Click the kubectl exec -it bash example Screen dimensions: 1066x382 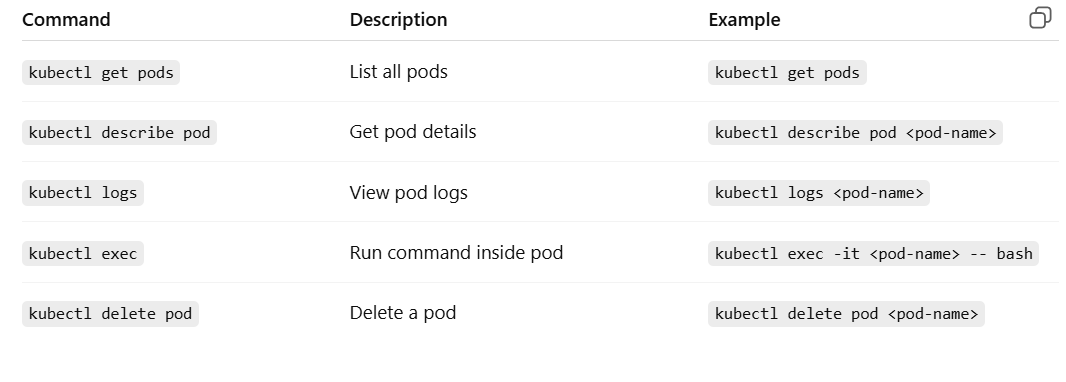(x=873, y=254)
